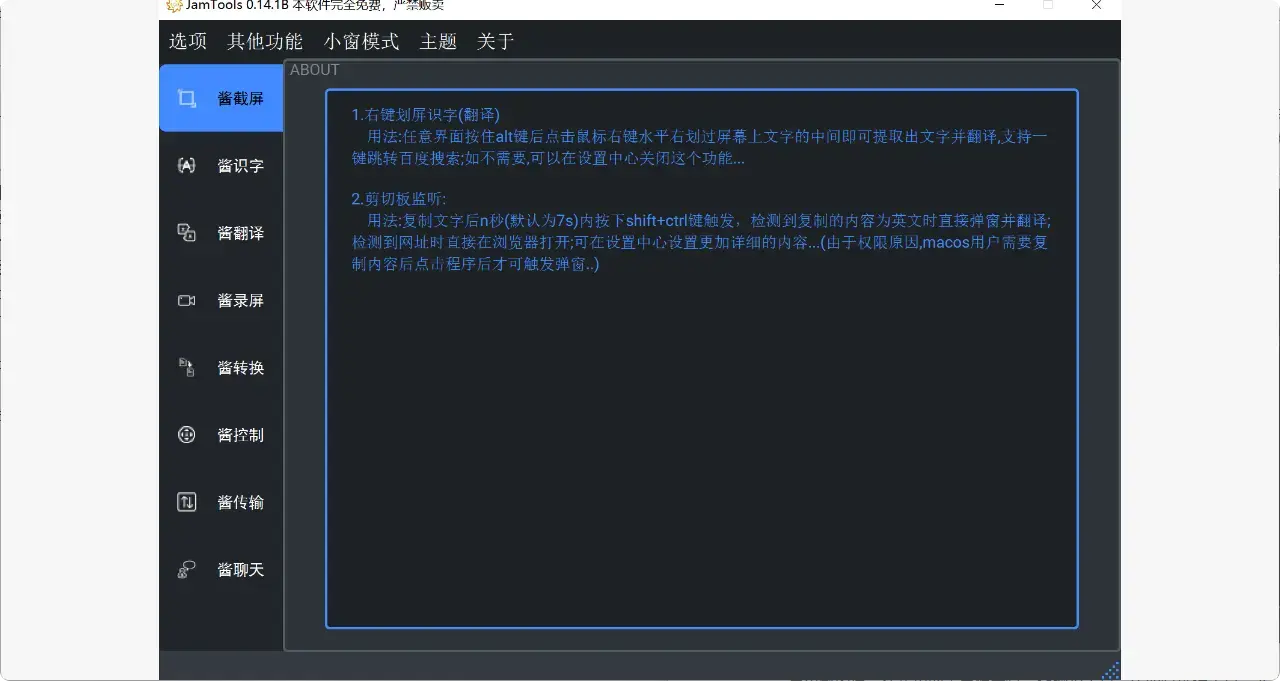The width and height of the screenshot is (1280, 681).
Task: Click the resize grip at bottom-right corner
Action: tap(1110, 670)
